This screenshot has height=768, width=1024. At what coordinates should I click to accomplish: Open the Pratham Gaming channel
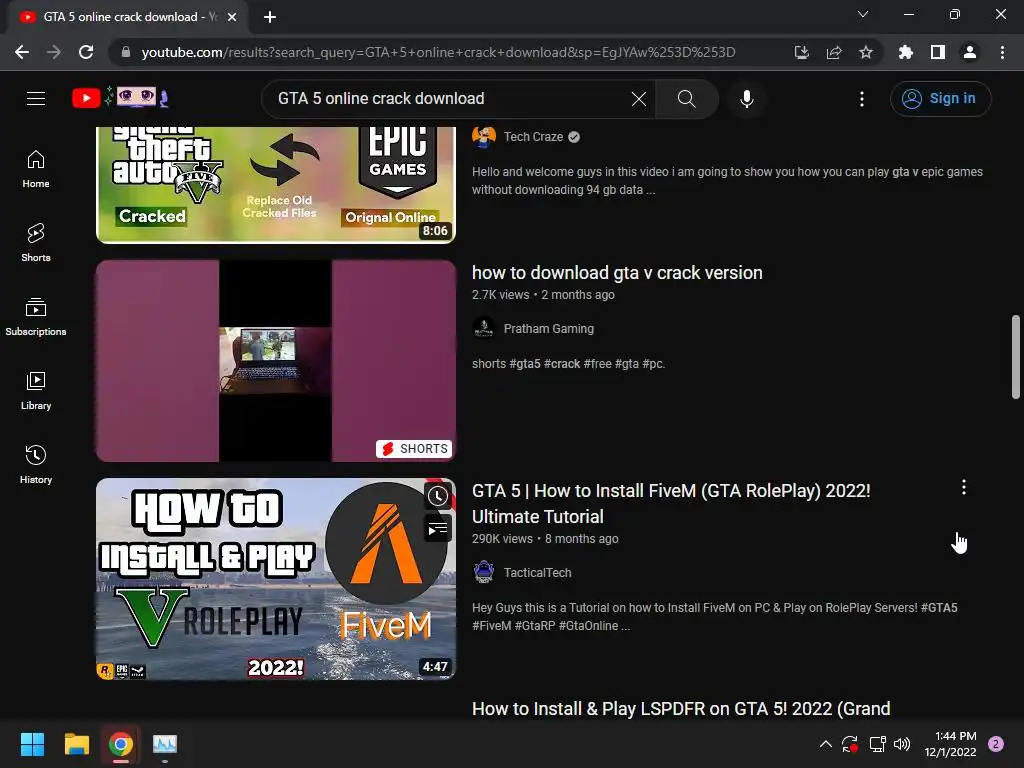[549, 328]
